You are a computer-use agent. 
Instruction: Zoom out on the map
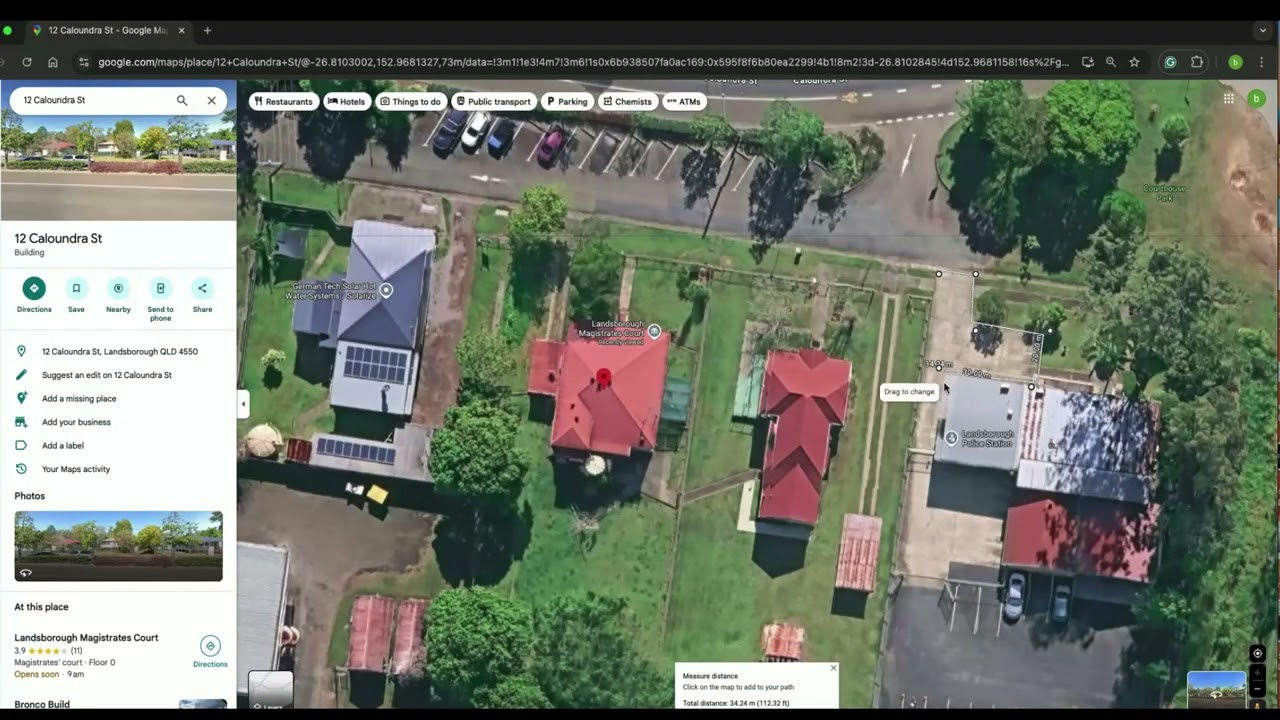[1258, 691]
